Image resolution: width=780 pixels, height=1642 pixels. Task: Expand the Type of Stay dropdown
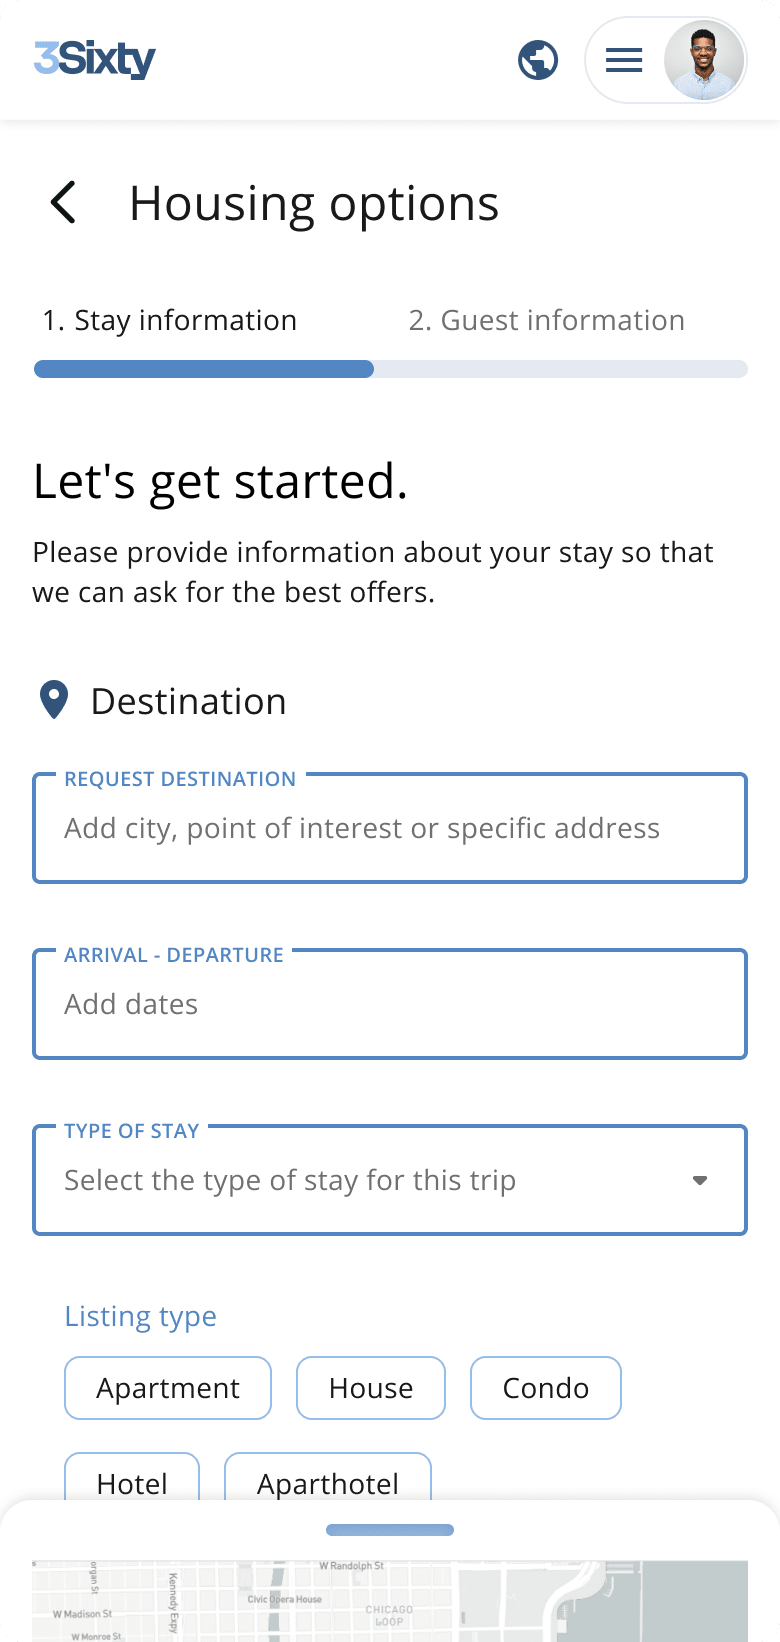(x=370, y=1181)
